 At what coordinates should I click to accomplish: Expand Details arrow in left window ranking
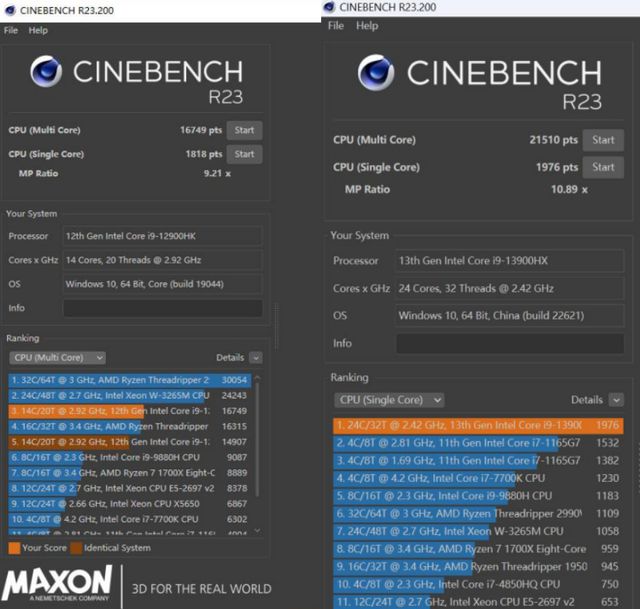[256, 358]
